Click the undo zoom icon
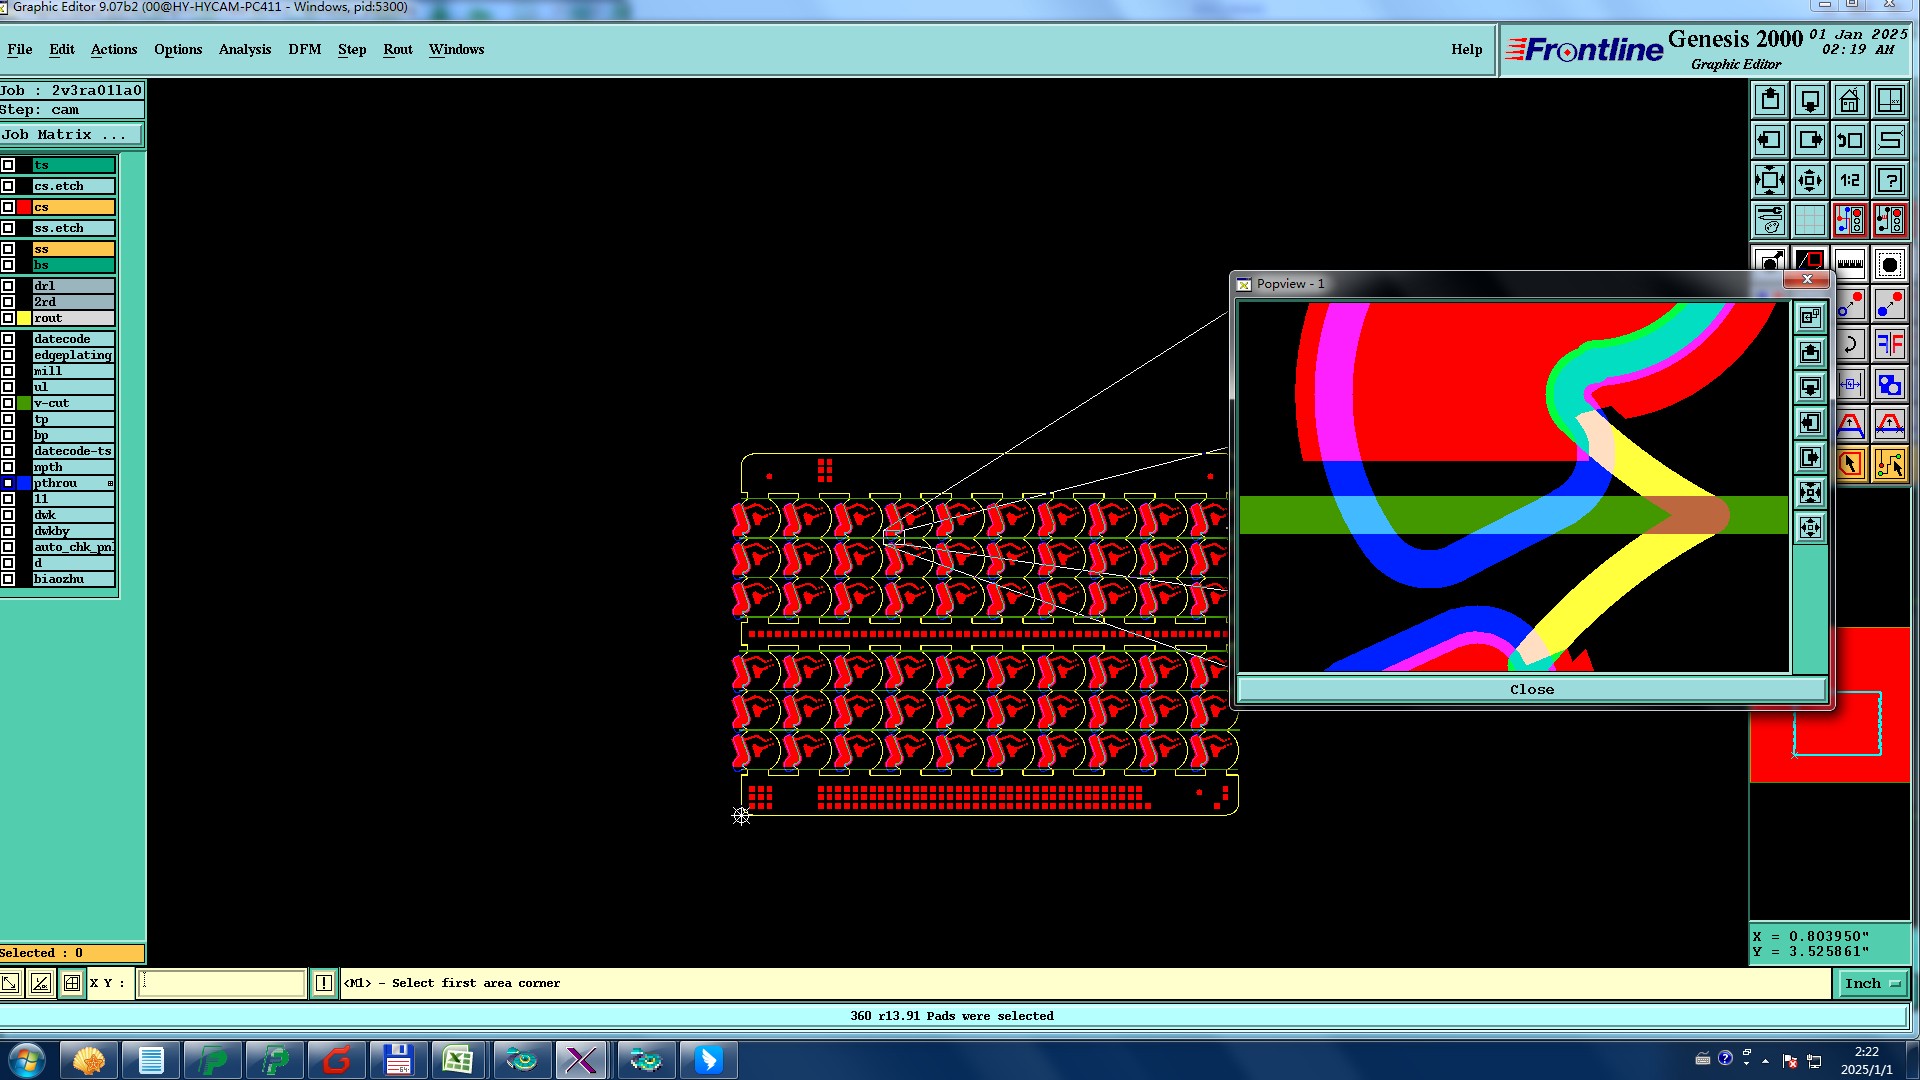 (1850, 140)
